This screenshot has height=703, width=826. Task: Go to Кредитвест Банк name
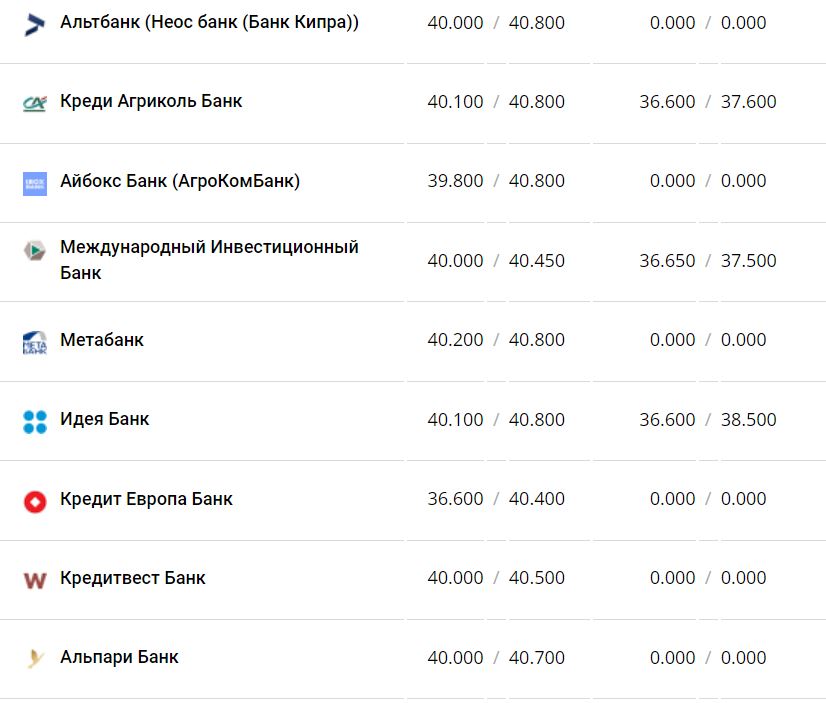click(133, 578)
